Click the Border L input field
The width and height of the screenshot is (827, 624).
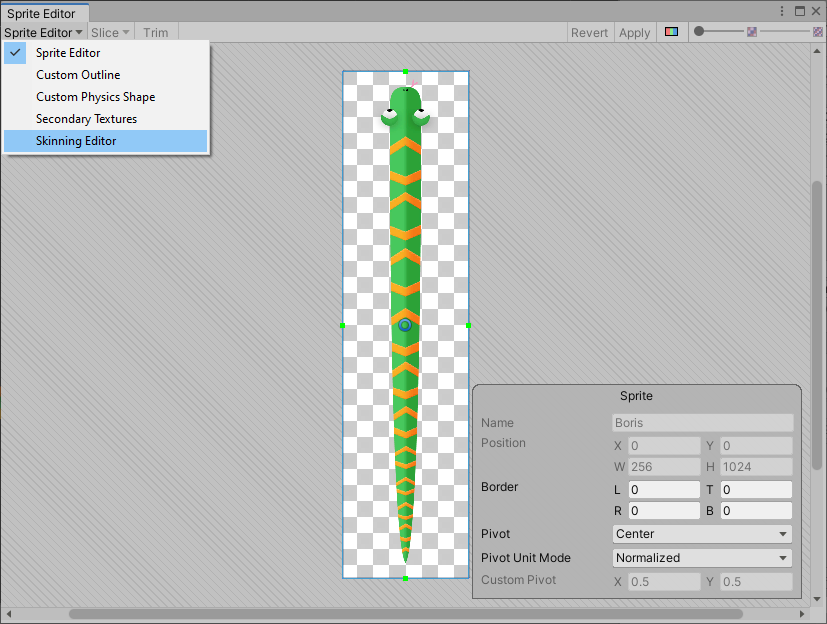click(663, 490)
